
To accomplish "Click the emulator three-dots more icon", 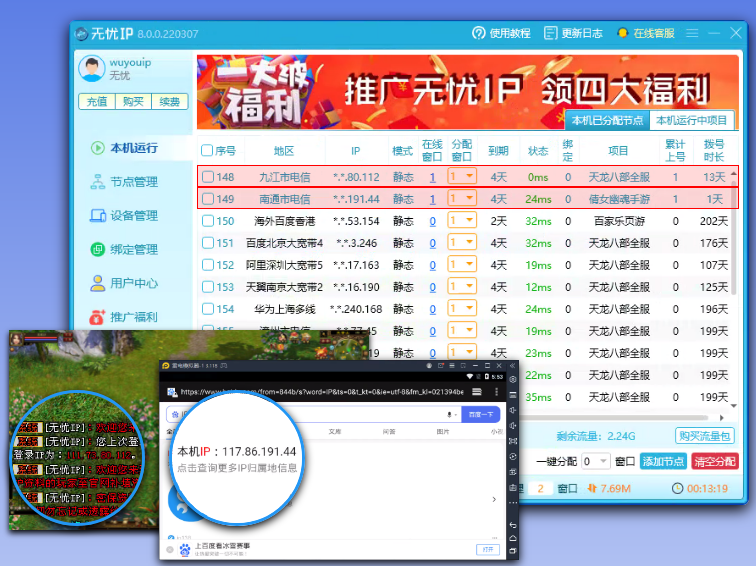I will [513, 503].
